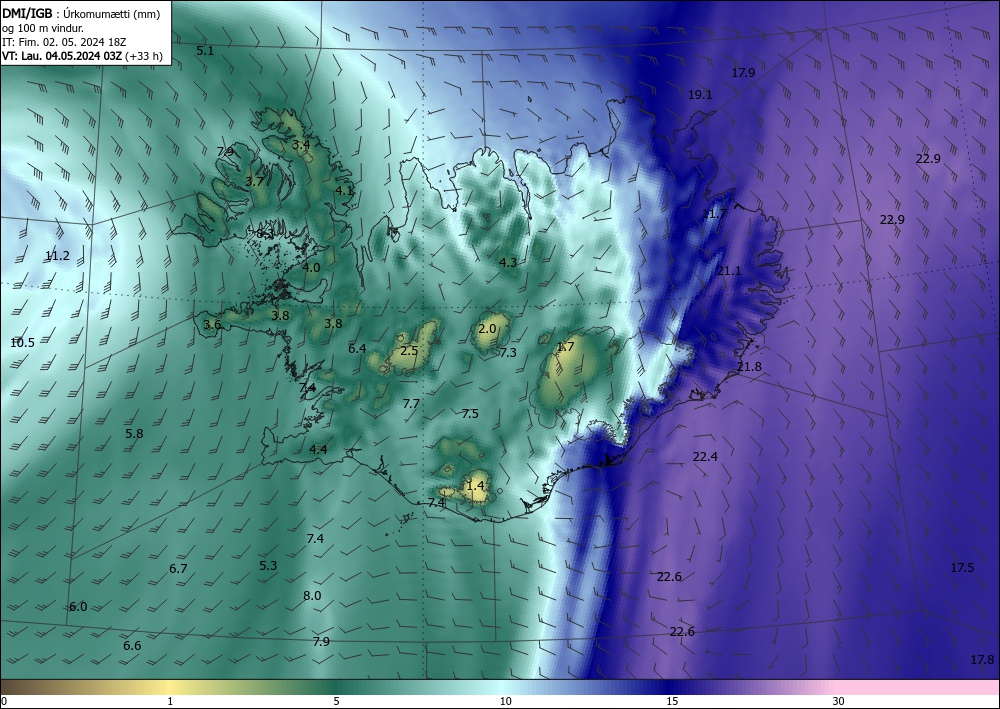
Task: Click the 1.7 value on Vatnajökull
Action: [566, 347]
